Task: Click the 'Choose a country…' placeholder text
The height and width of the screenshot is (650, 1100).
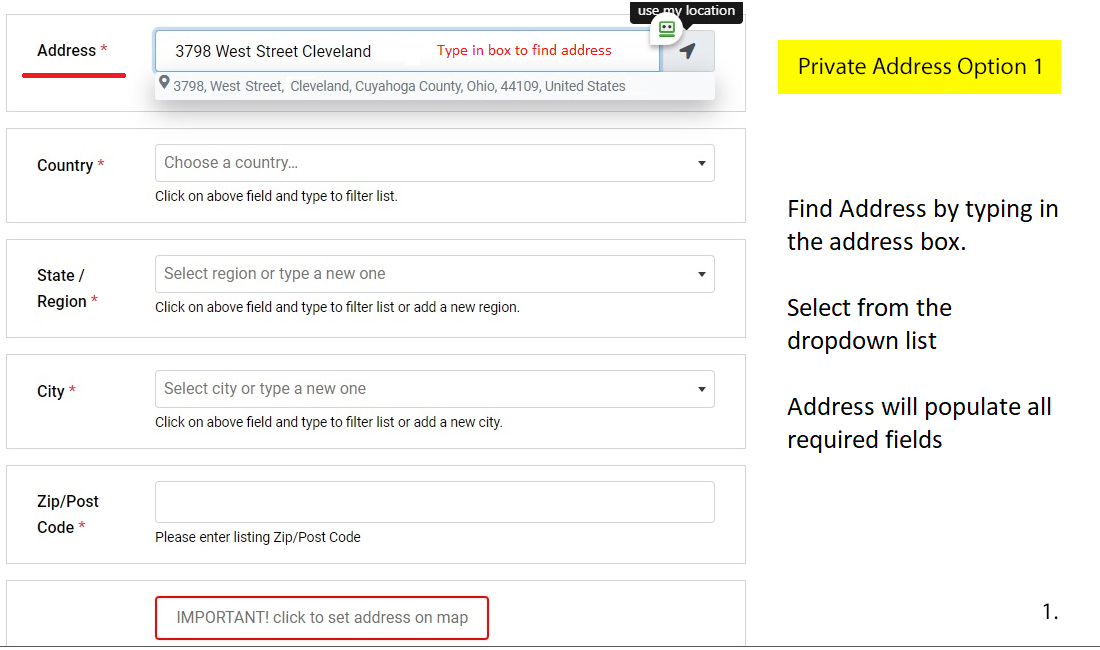Action: pyautogui.click(x=231, y=163)
